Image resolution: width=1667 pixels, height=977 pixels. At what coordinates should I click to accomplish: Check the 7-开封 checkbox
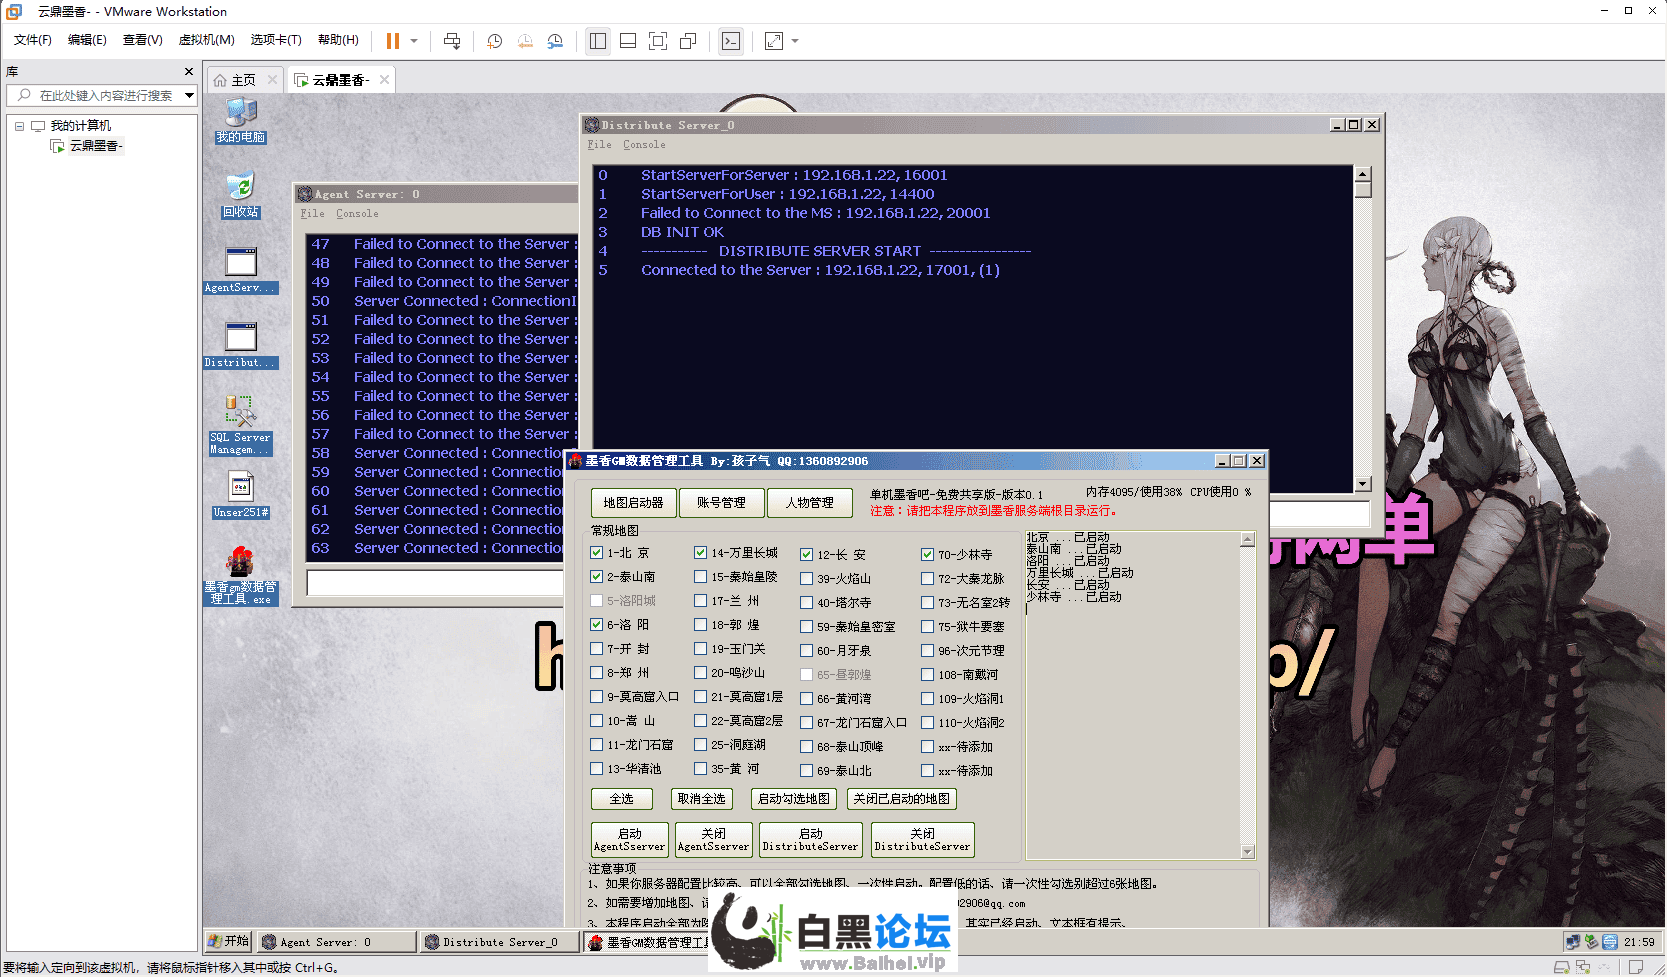(597, 649)
